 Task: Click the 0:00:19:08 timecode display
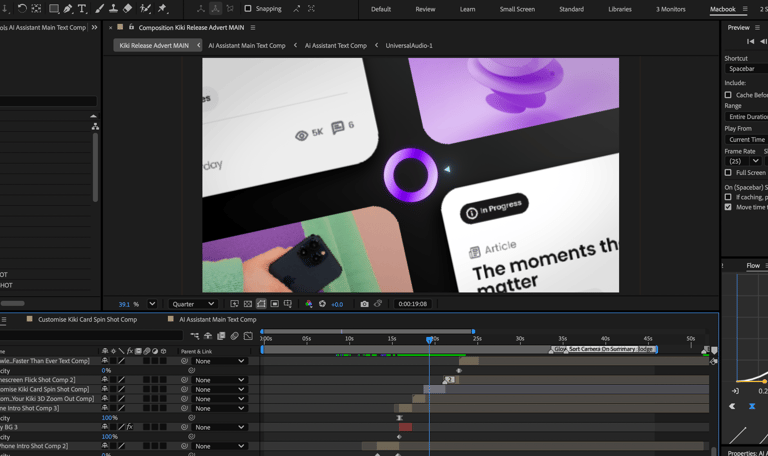tap(412, 304)
